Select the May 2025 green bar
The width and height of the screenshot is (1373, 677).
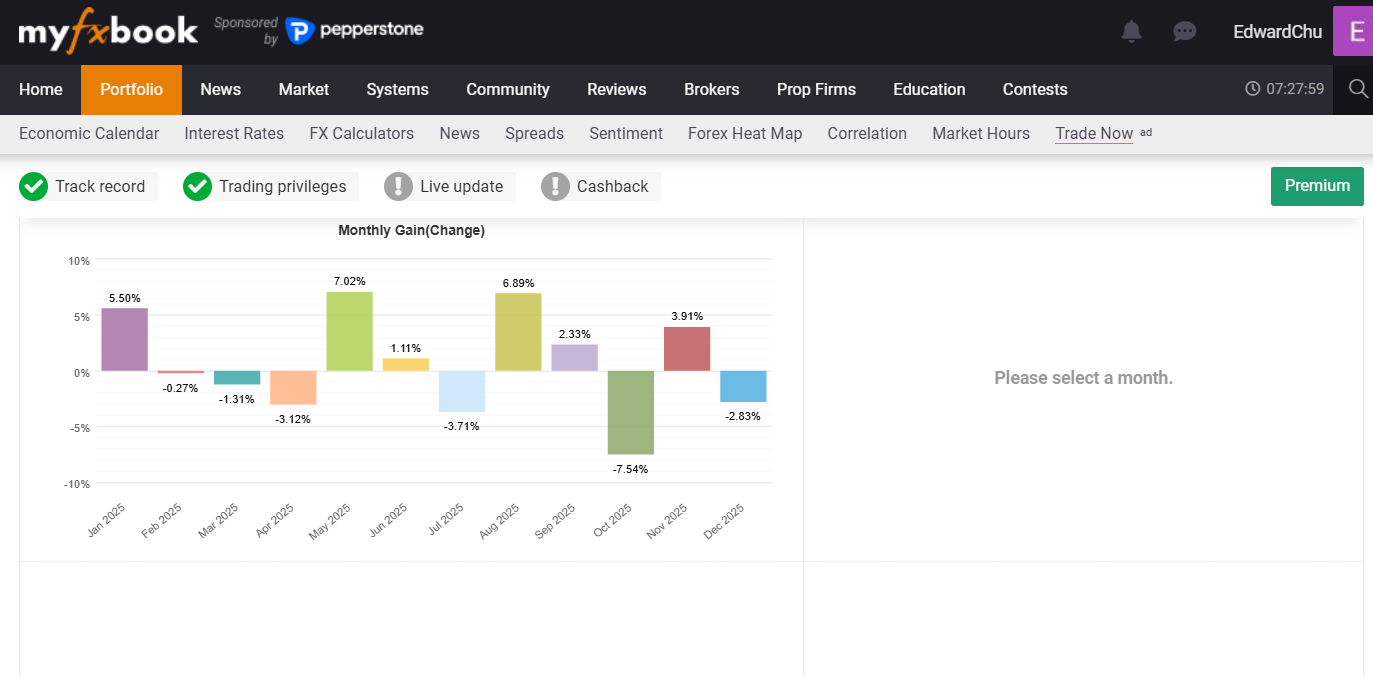pos(349,331)
